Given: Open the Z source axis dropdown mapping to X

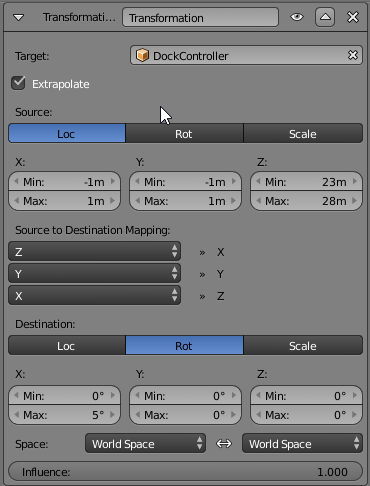Looking at the screenshot, I should 95,251.
